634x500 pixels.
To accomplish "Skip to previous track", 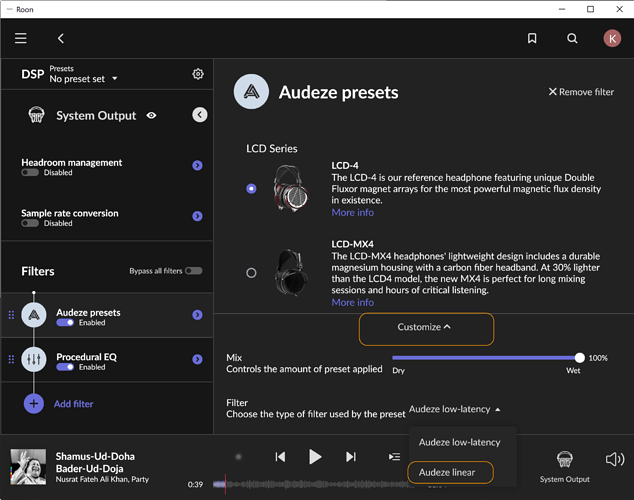I will 280,457.
